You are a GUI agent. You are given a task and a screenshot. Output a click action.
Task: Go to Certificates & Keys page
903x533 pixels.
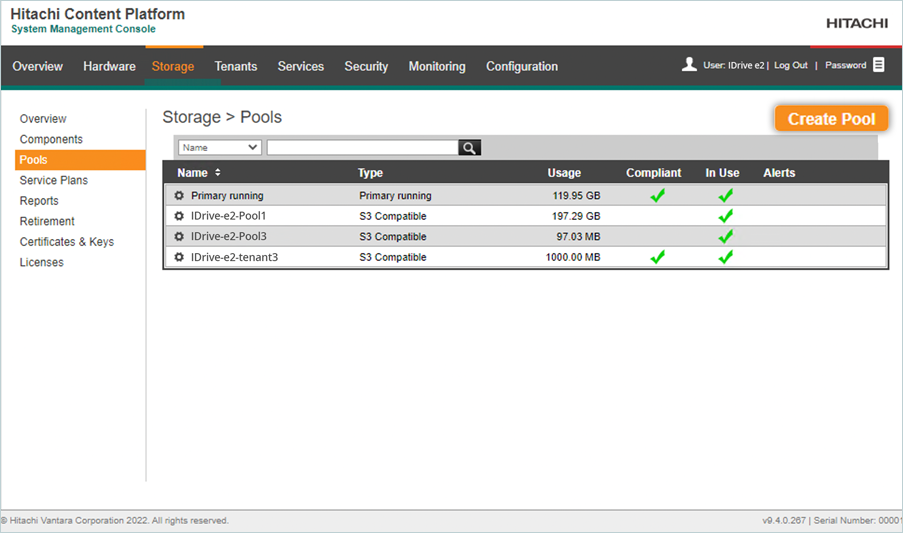click(x=67, y=242)
